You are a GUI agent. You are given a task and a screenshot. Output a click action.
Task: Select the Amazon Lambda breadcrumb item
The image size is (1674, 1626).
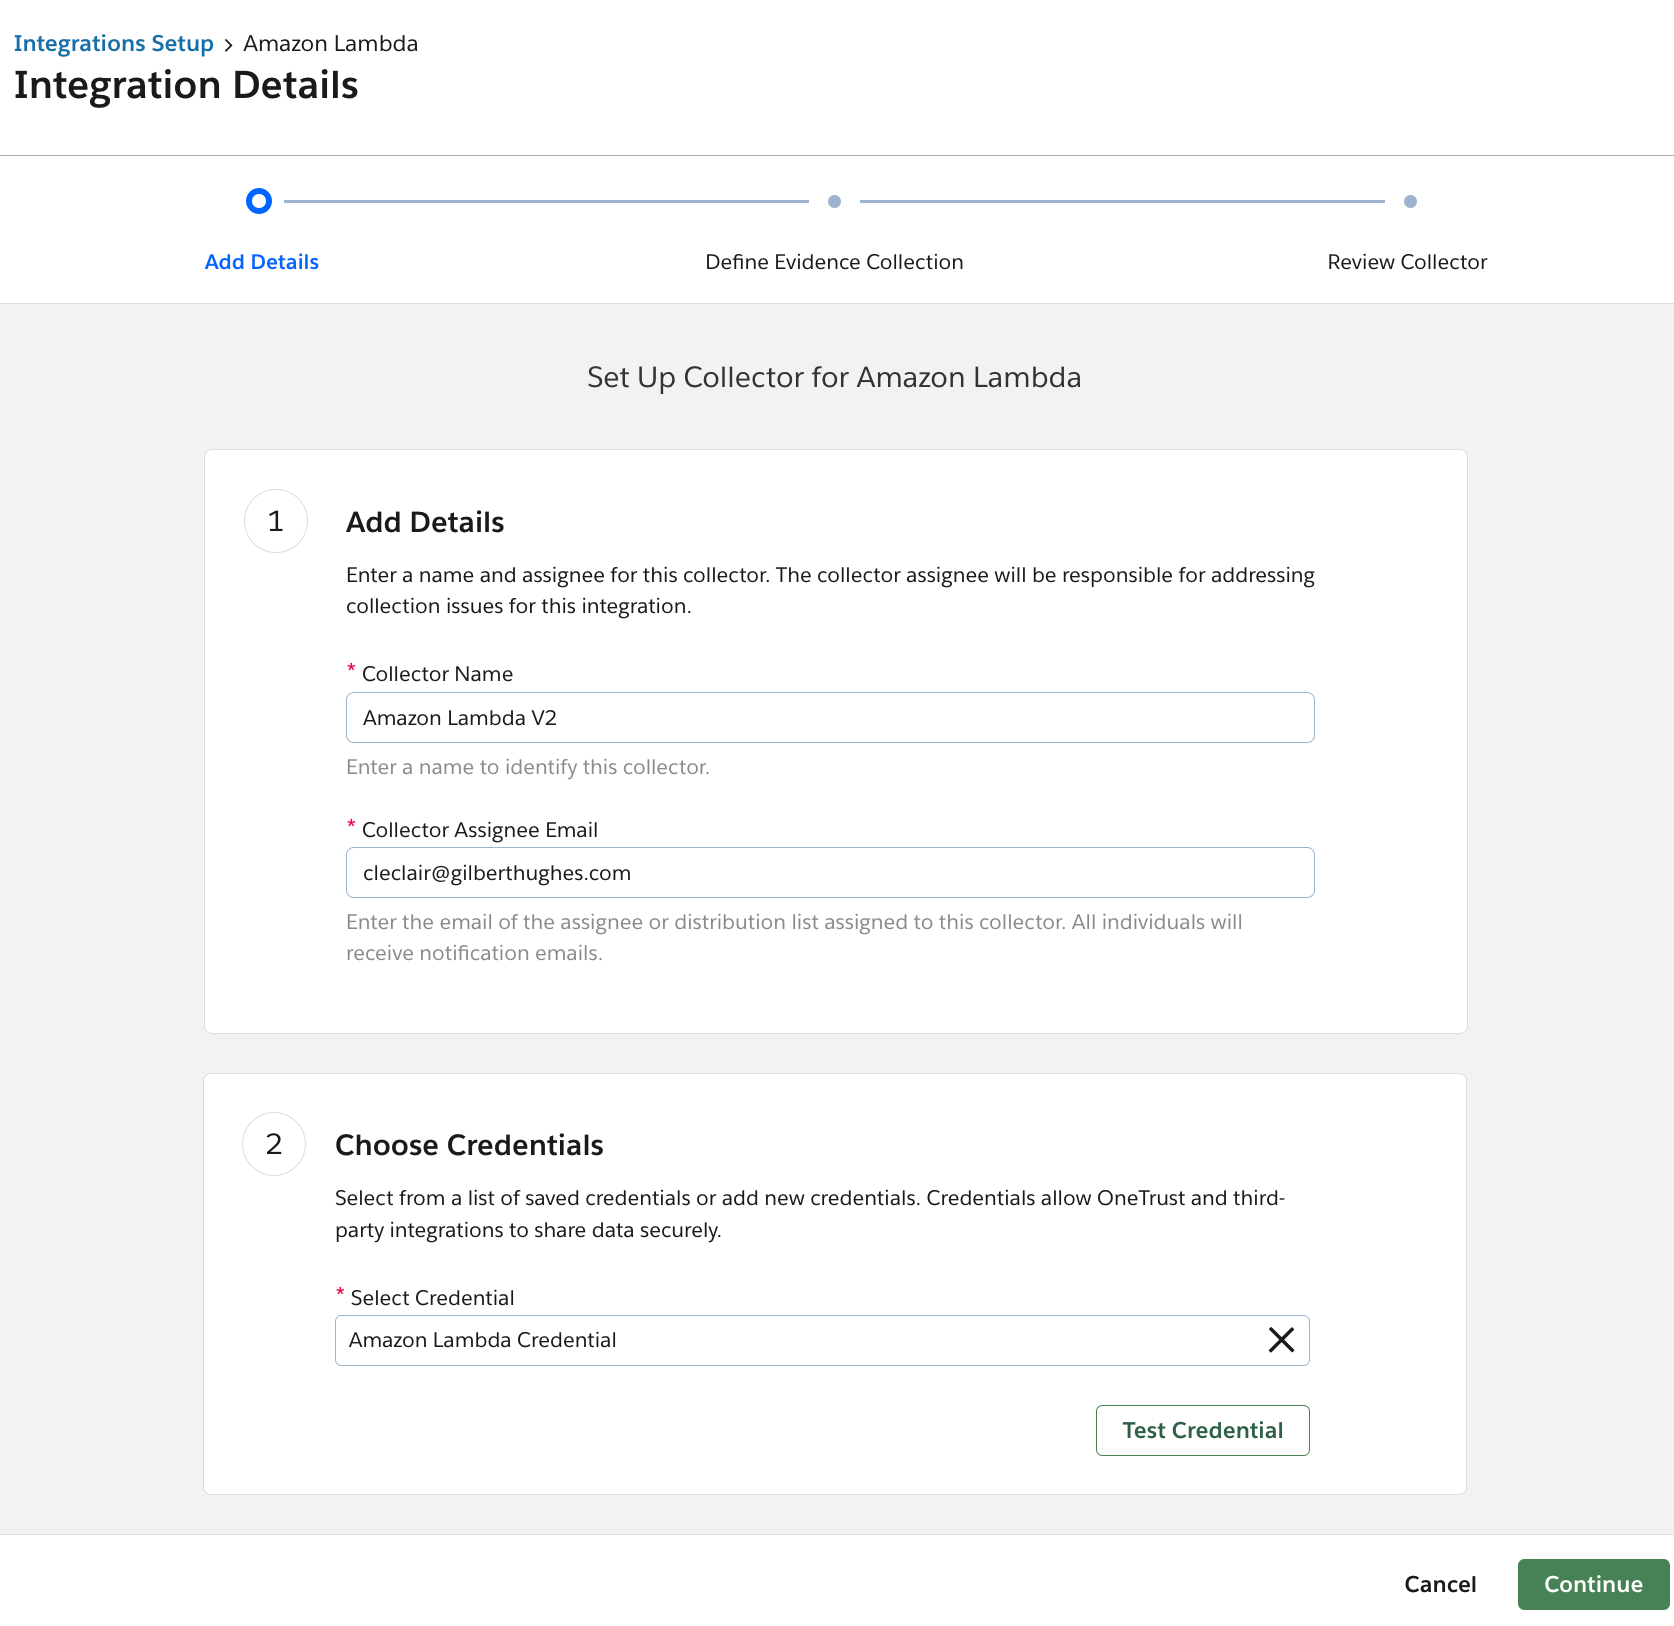[330, 44]
